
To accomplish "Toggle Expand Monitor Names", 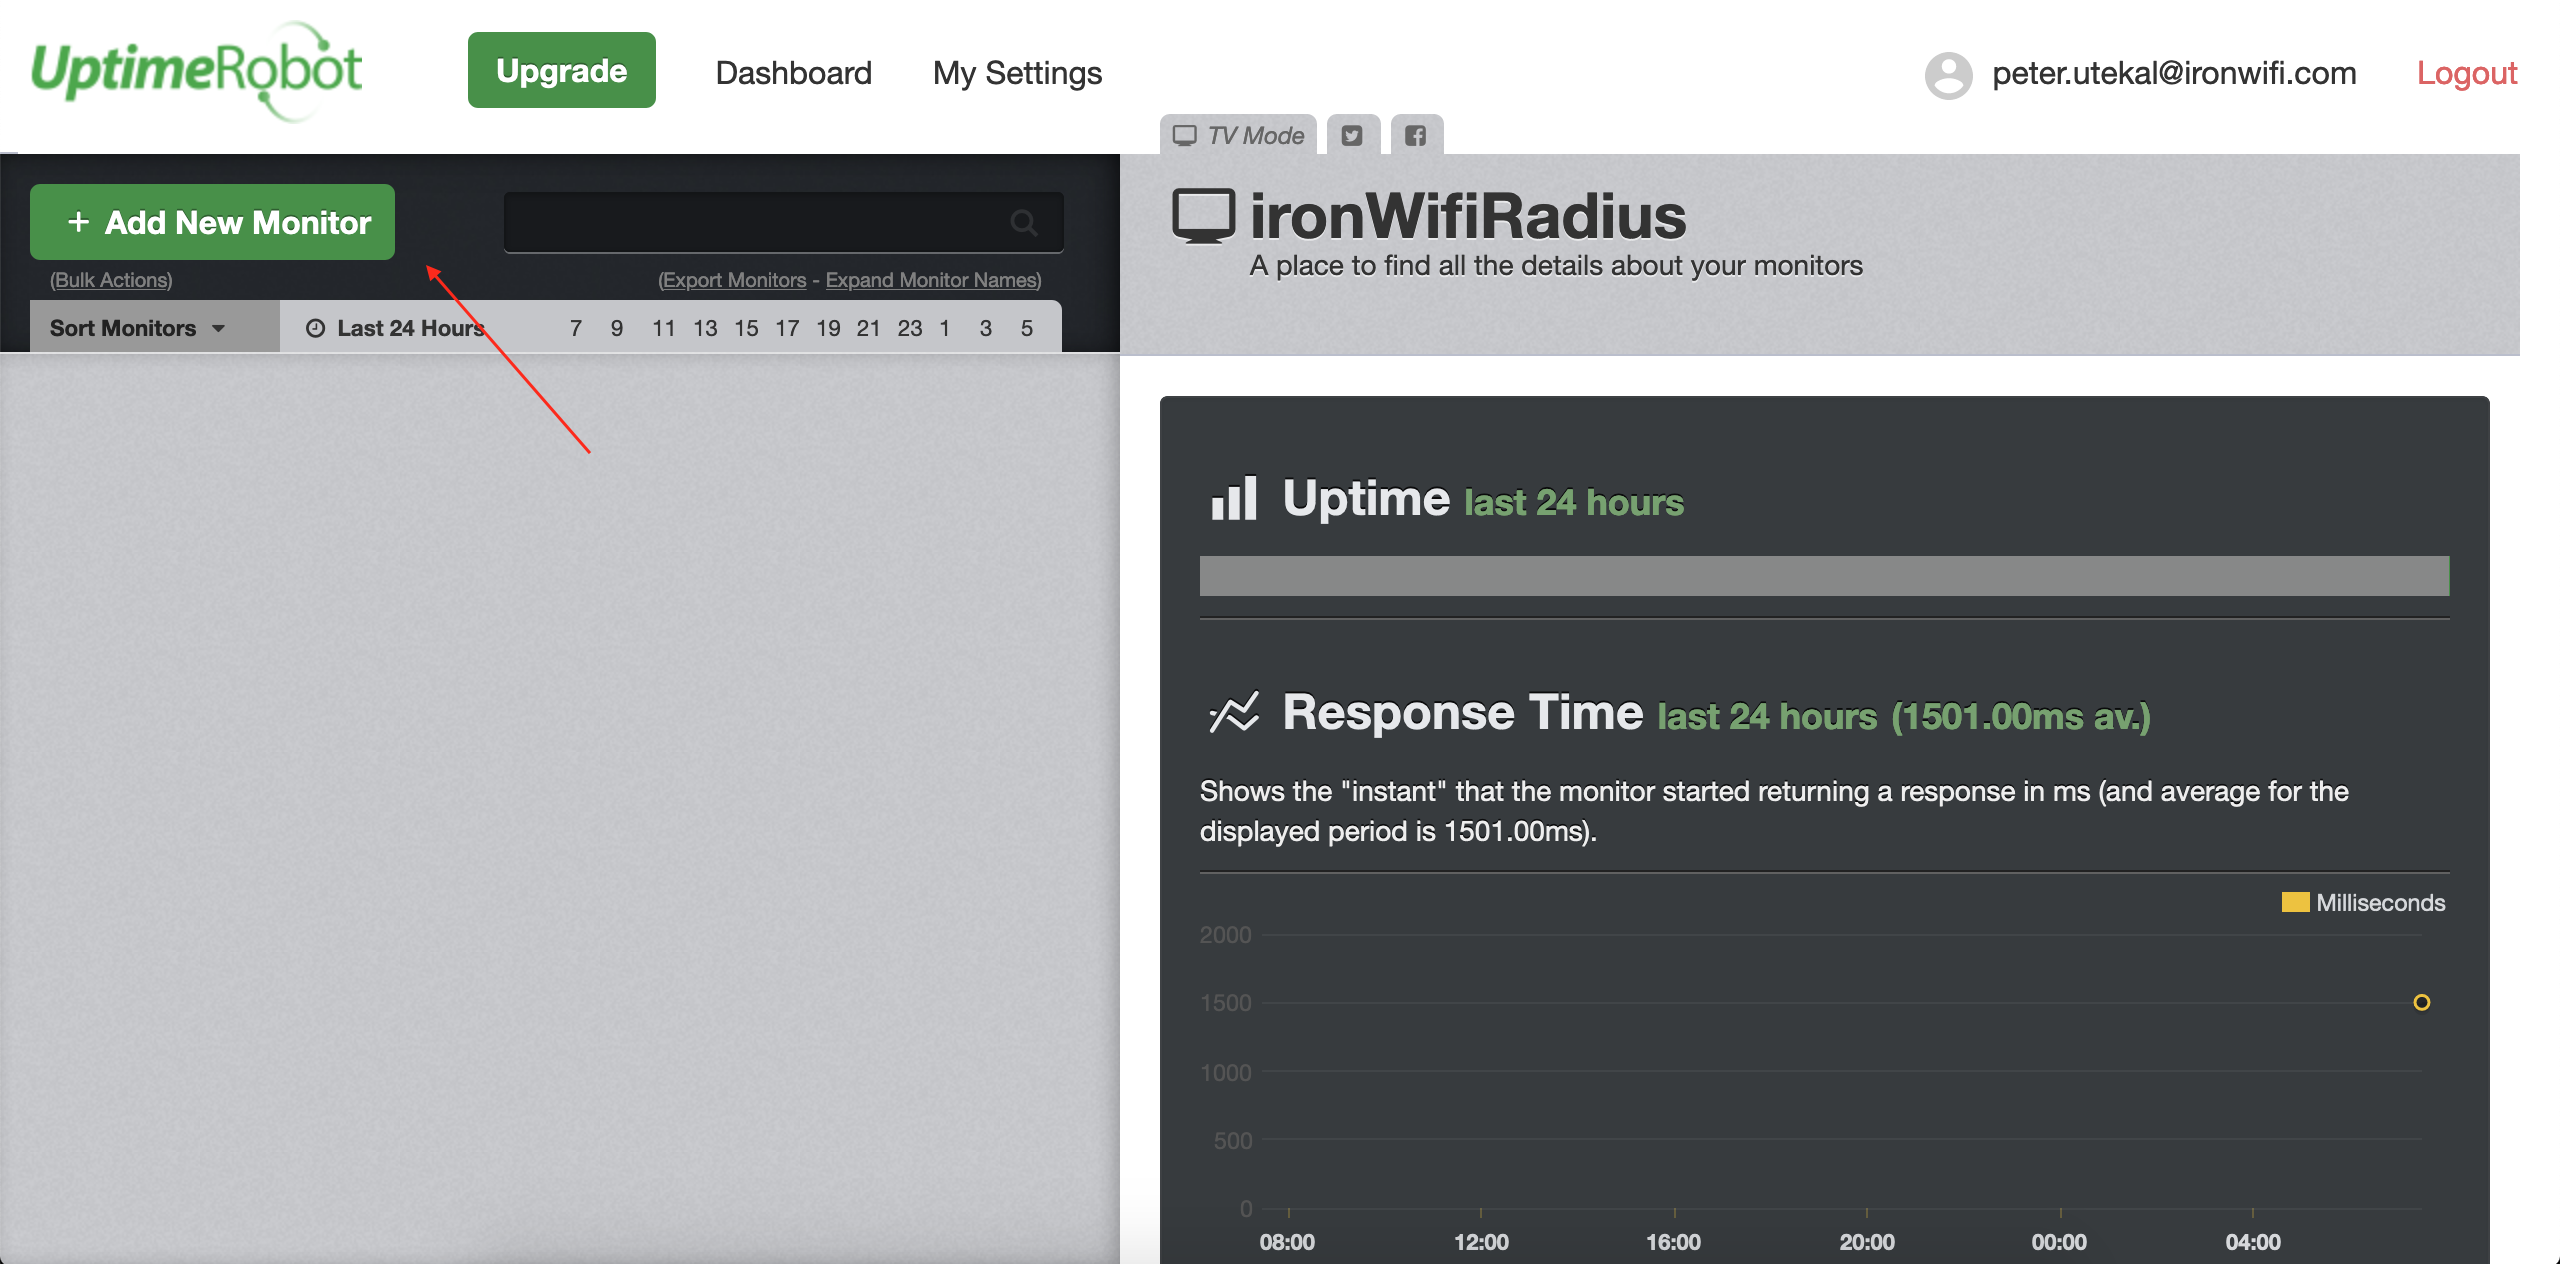I will click(933, 280).
